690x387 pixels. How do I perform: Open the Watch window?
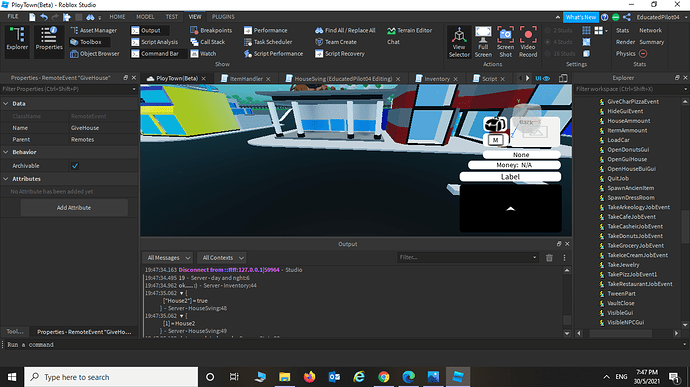point(203,54)
